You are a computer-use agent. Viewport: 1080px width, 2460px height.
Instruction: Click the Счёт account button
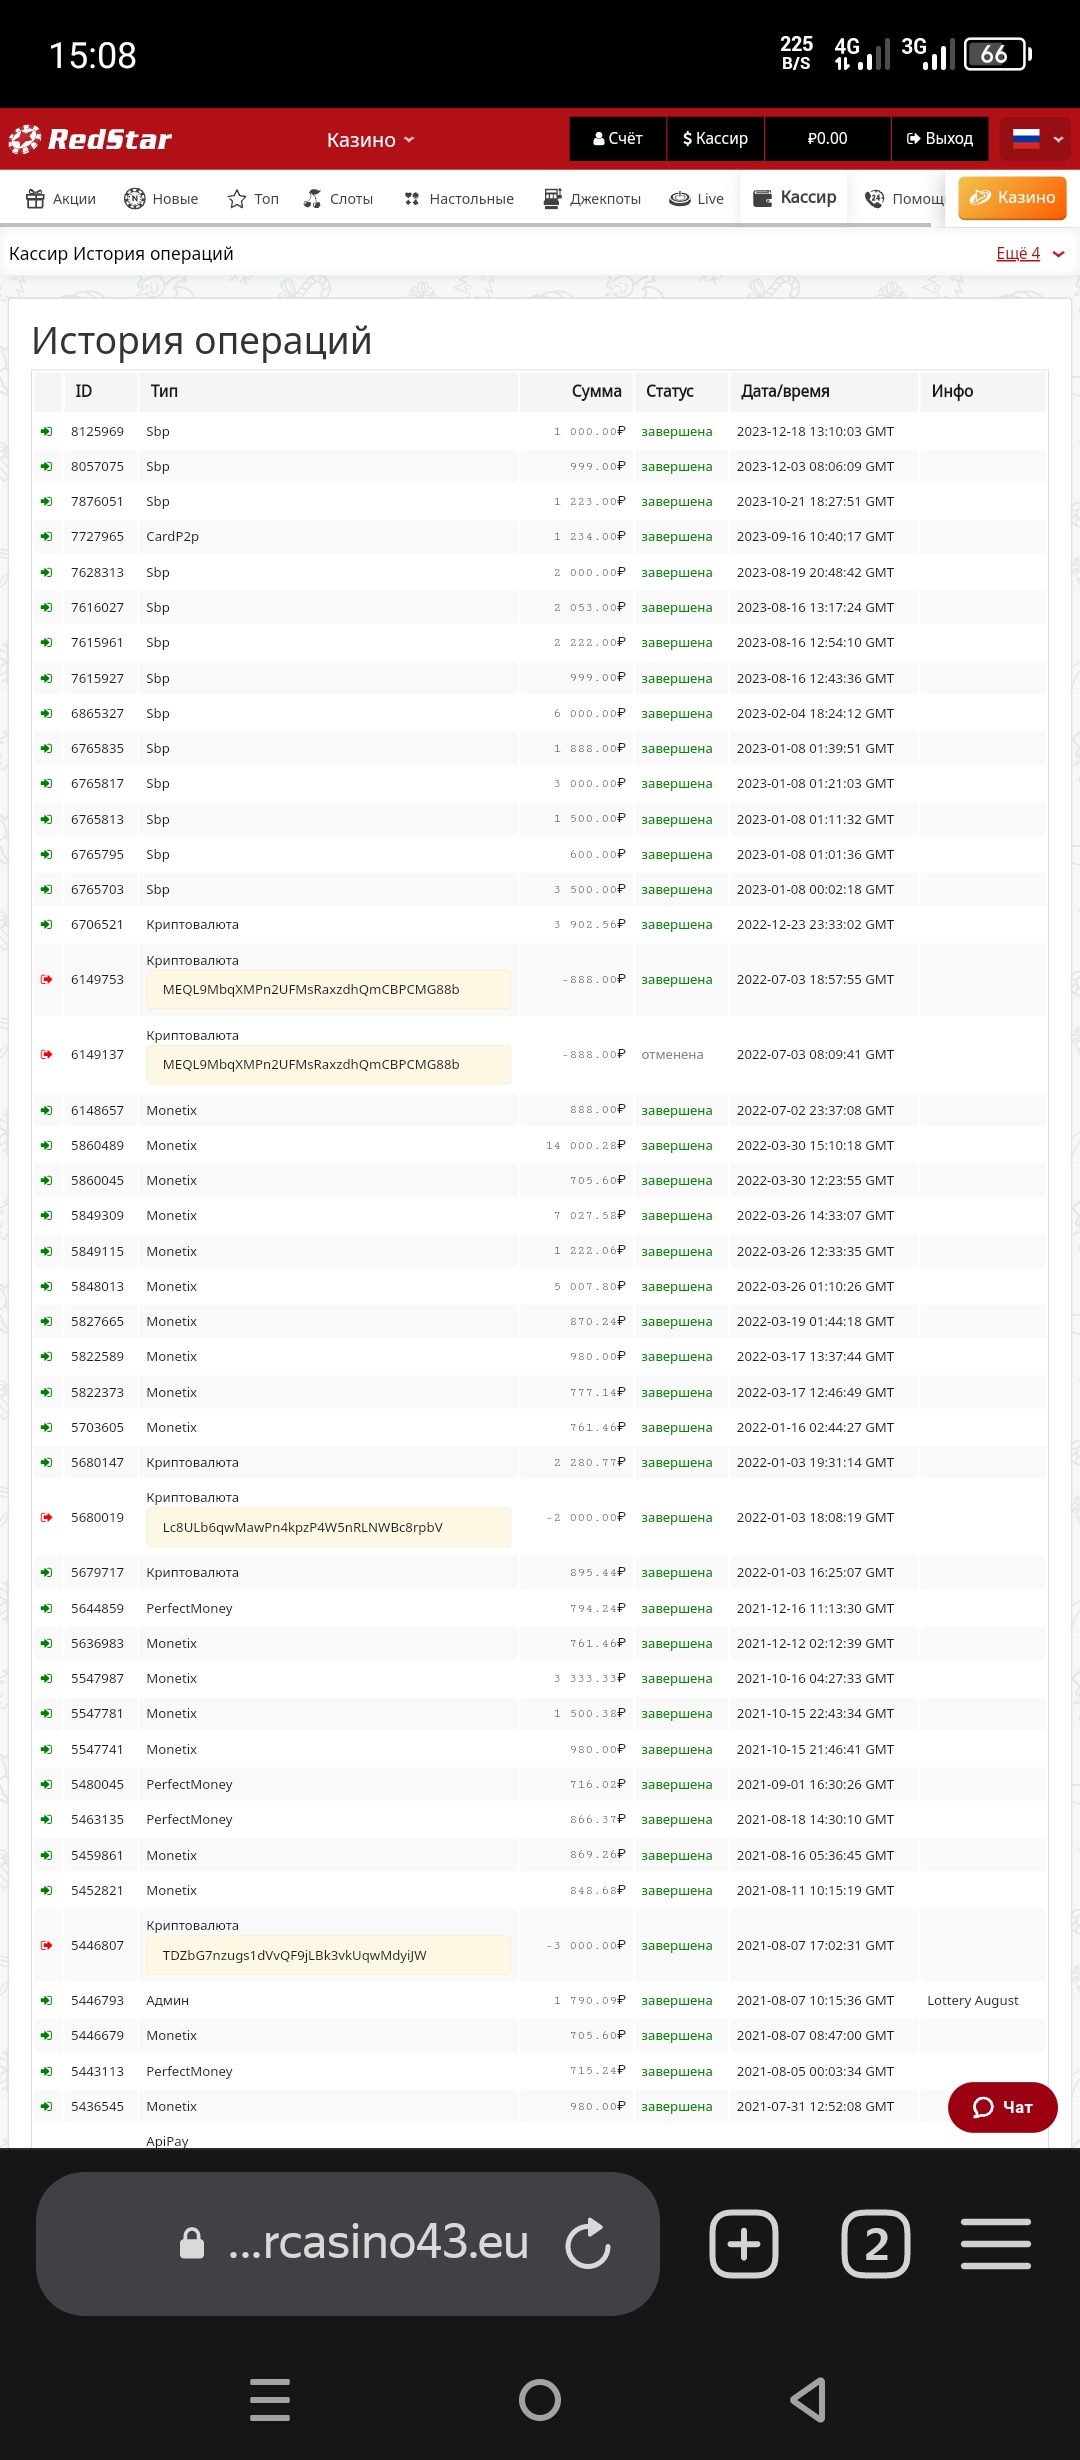pyautogui.click(x=618, y=139)
